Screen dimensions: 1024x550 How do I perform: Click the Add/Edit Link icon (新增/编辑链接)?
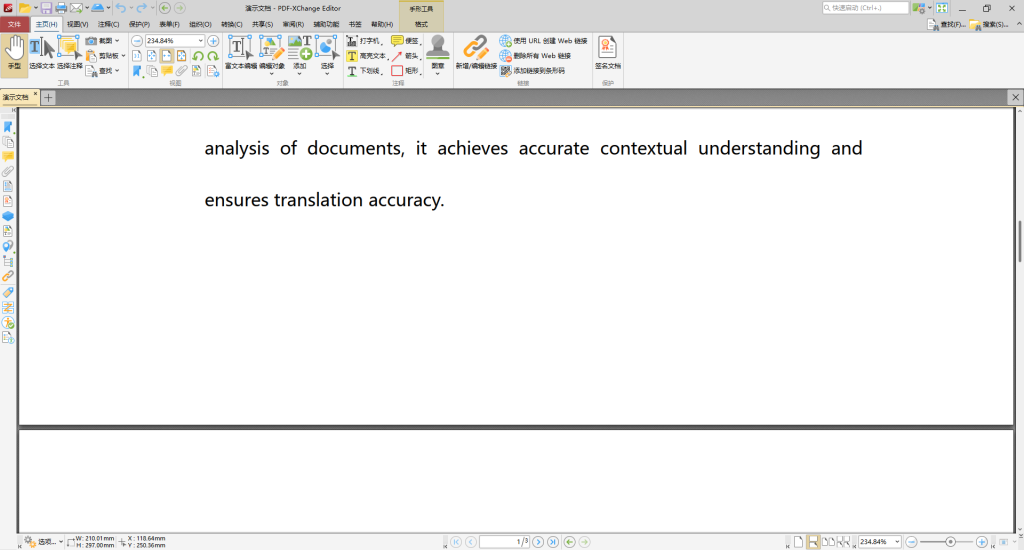tap(475, 52)
